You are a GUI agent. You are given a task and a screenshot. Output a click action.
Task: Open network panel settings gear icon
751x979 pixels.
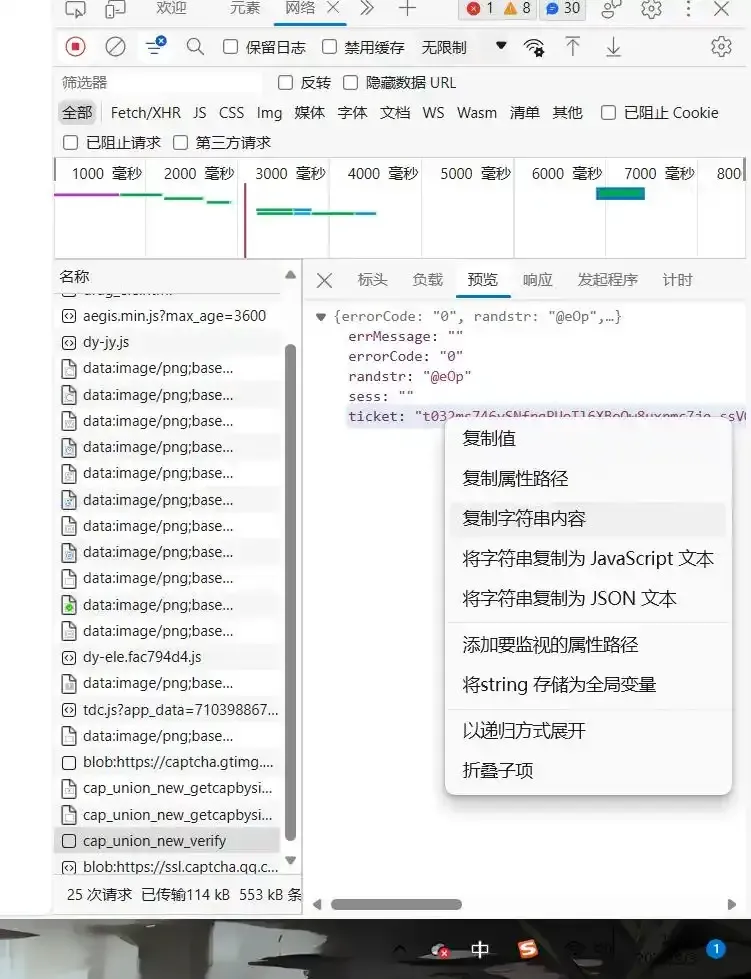click(x=721, y=47)
